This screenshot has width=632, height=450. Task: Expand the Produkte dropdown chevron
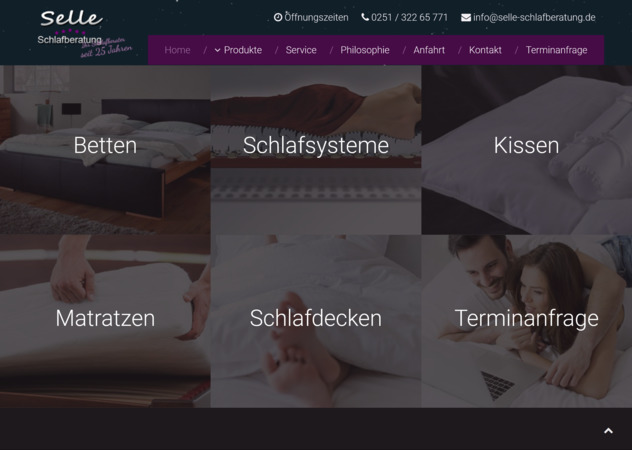click(218, 50)
